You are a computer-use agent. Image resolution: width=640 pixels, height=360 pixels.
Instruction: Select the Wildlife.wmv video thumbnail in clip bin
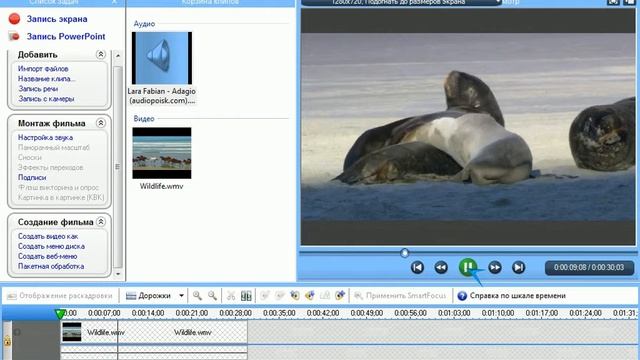162,153
